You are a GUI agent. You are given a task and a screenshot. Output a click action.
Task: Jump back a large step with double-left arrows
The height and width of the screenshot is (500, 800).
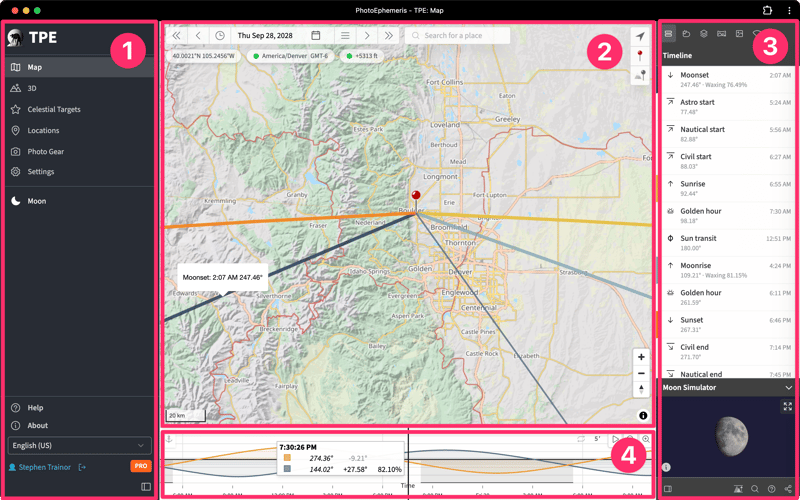pos(177,36)
